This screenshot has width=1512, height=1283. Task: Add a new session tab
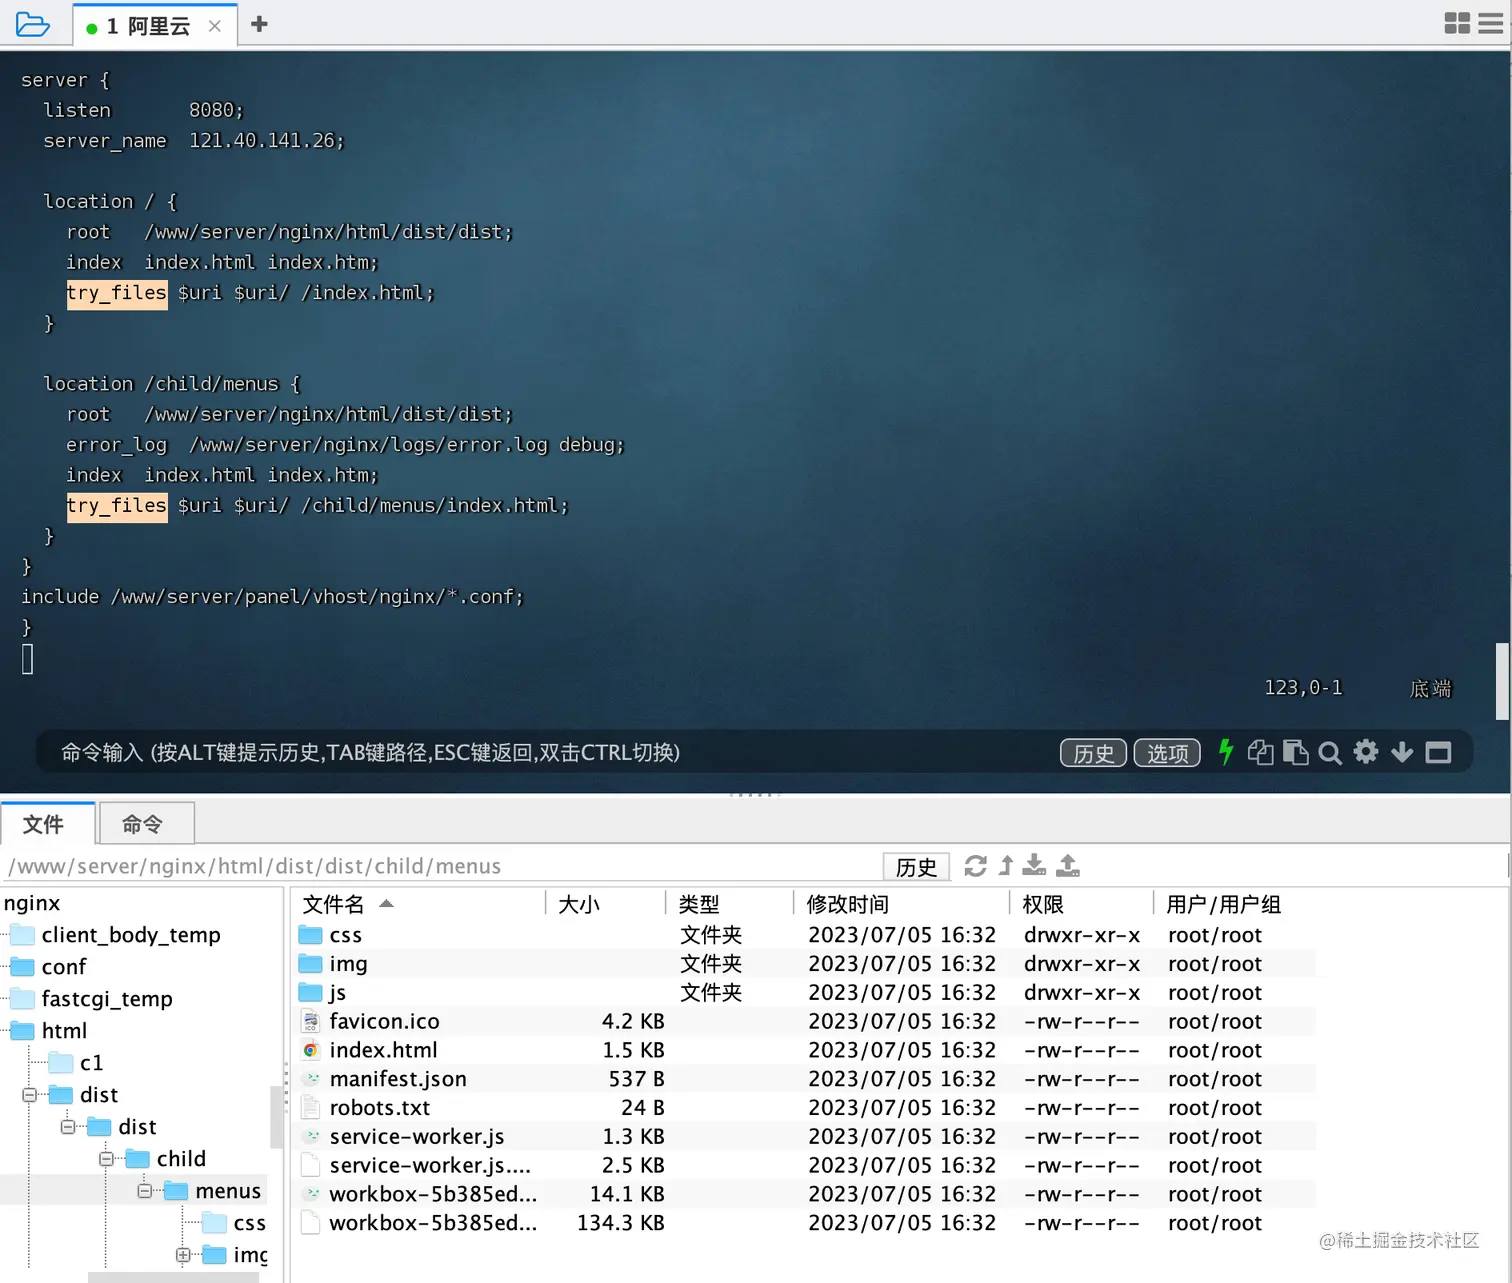coord(259,24)
